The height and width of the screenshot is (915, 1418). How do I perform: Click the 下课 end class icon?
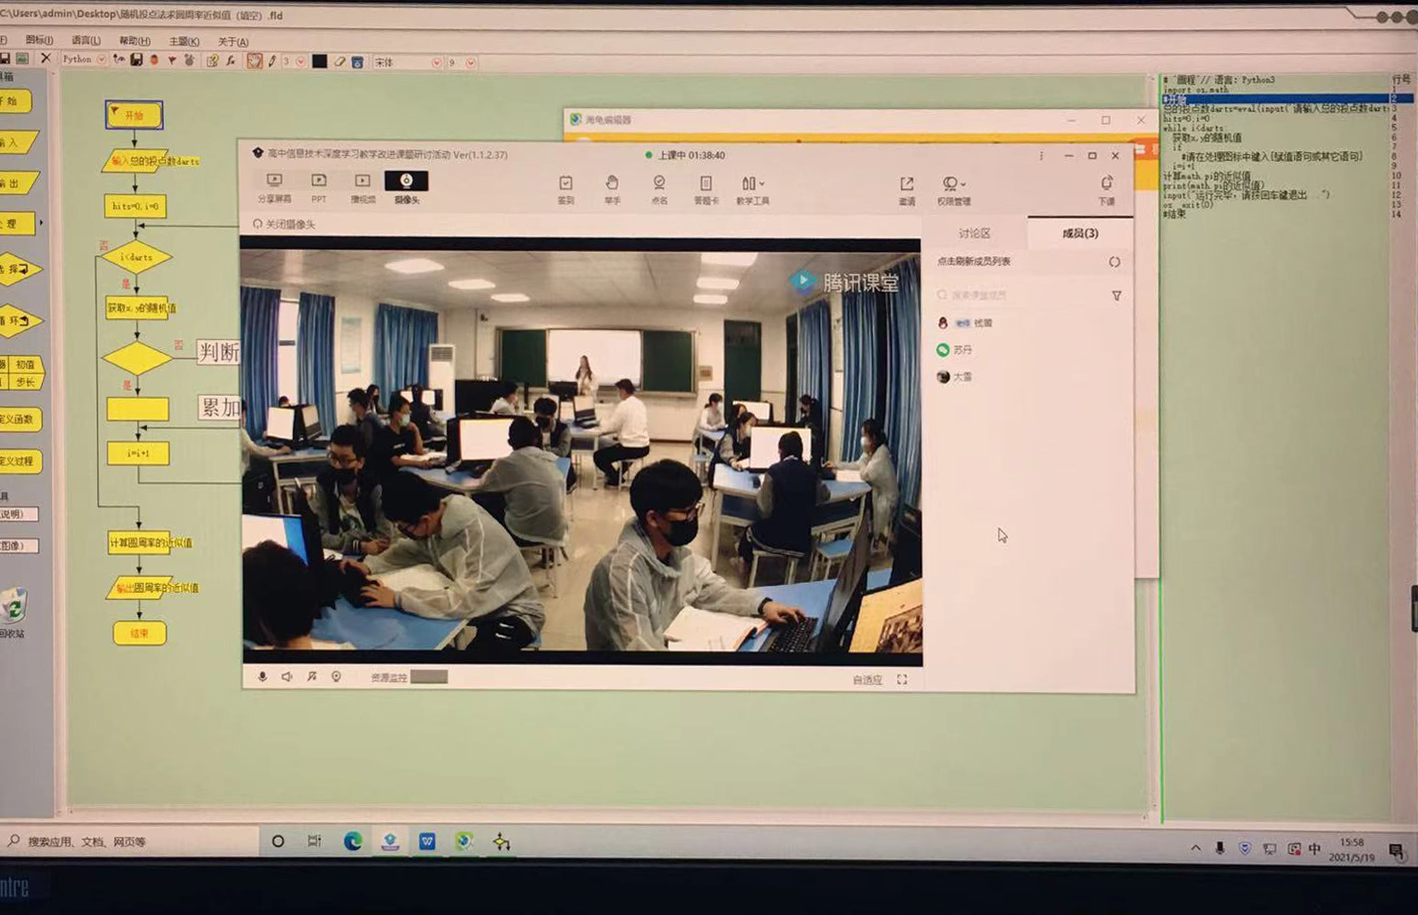coord(1106,188)
